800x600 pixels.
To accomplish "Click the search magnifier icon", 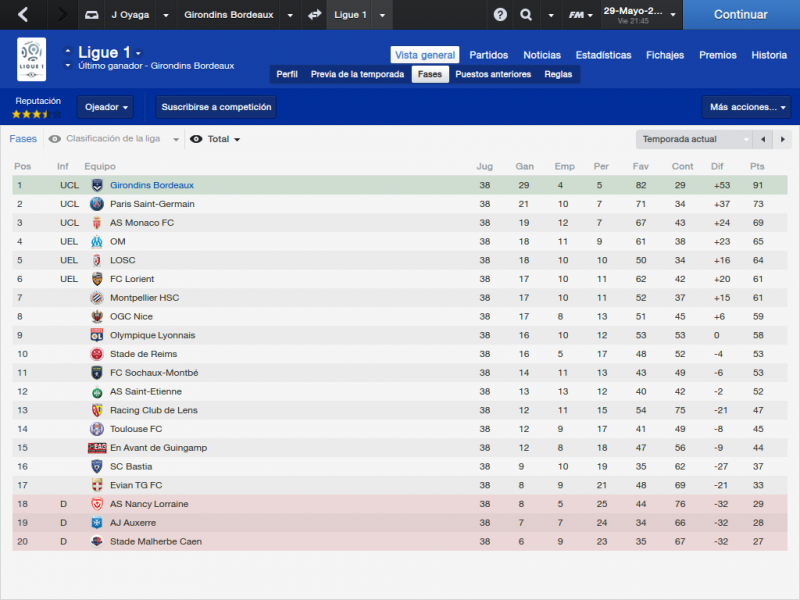I will click(x=526, y=15).
